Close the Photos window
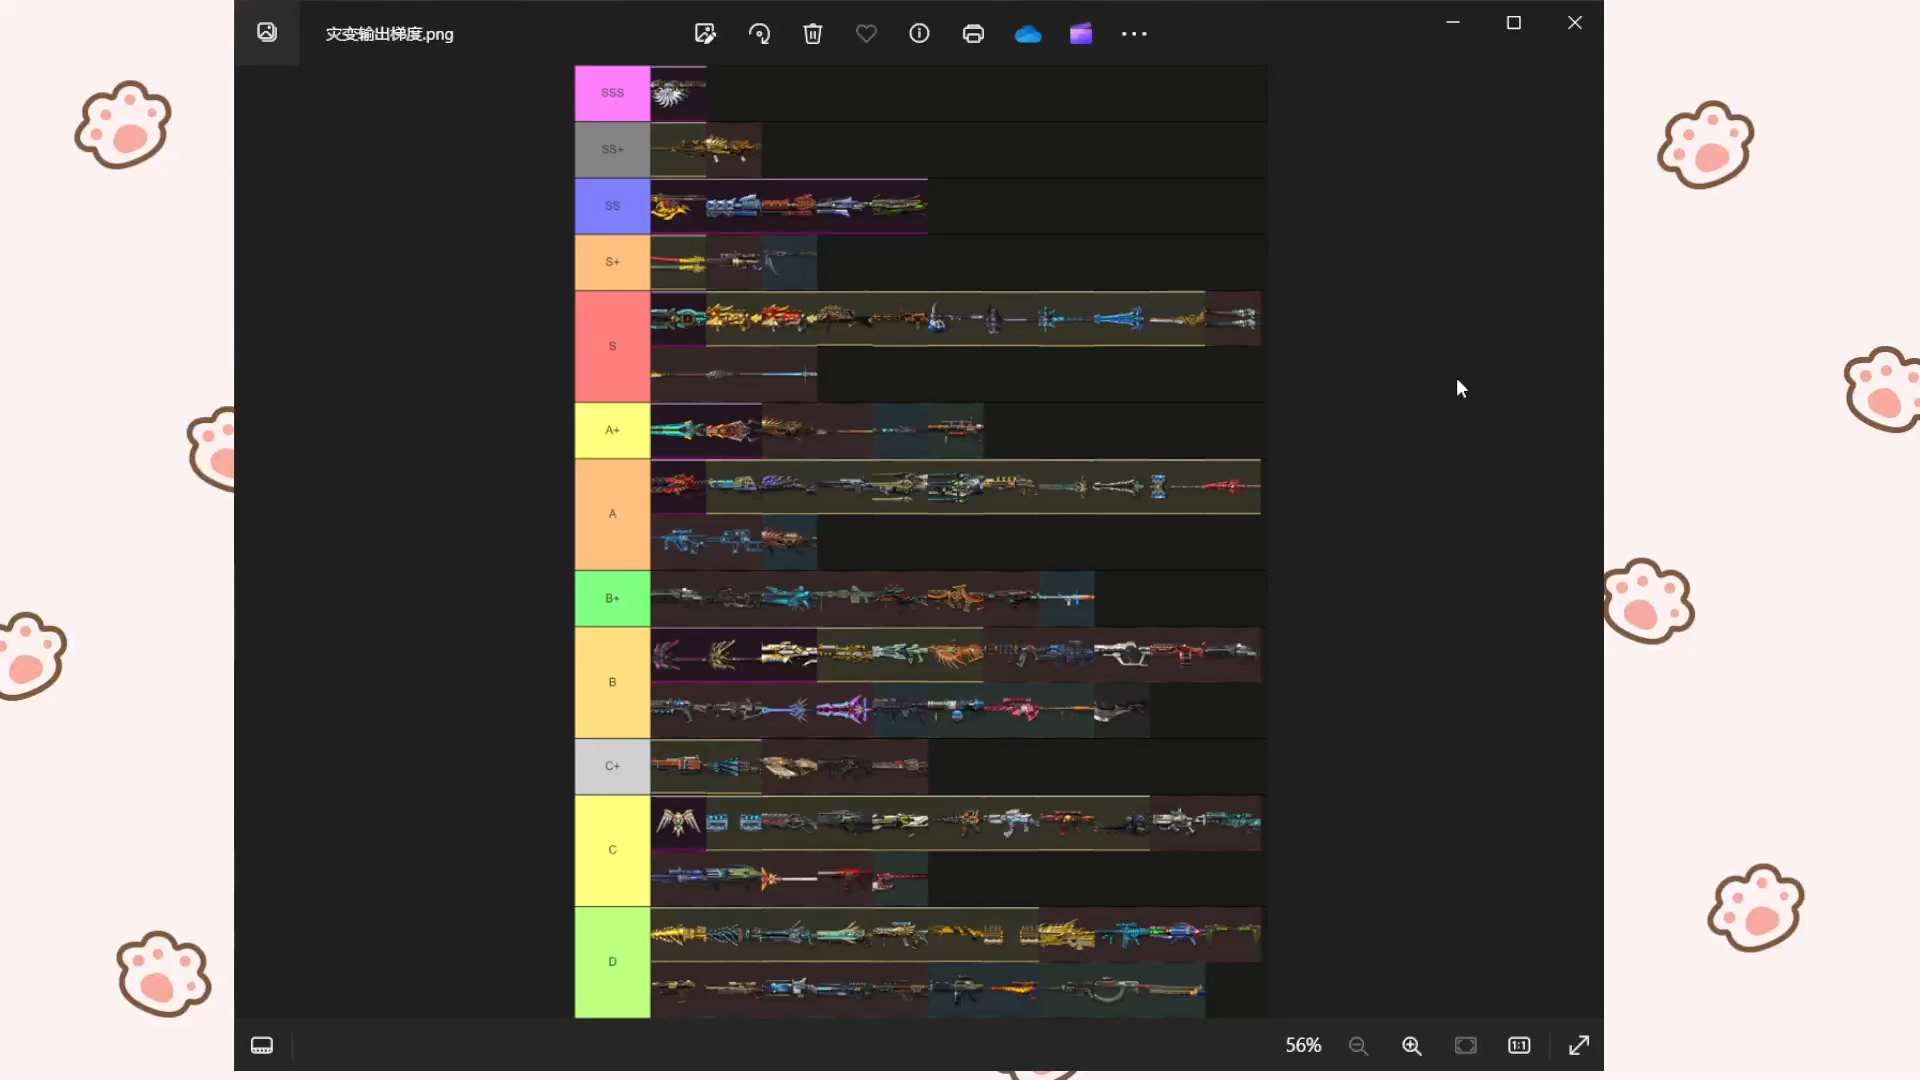Screen dimensions: 1920x1080 click(1575, 22)
